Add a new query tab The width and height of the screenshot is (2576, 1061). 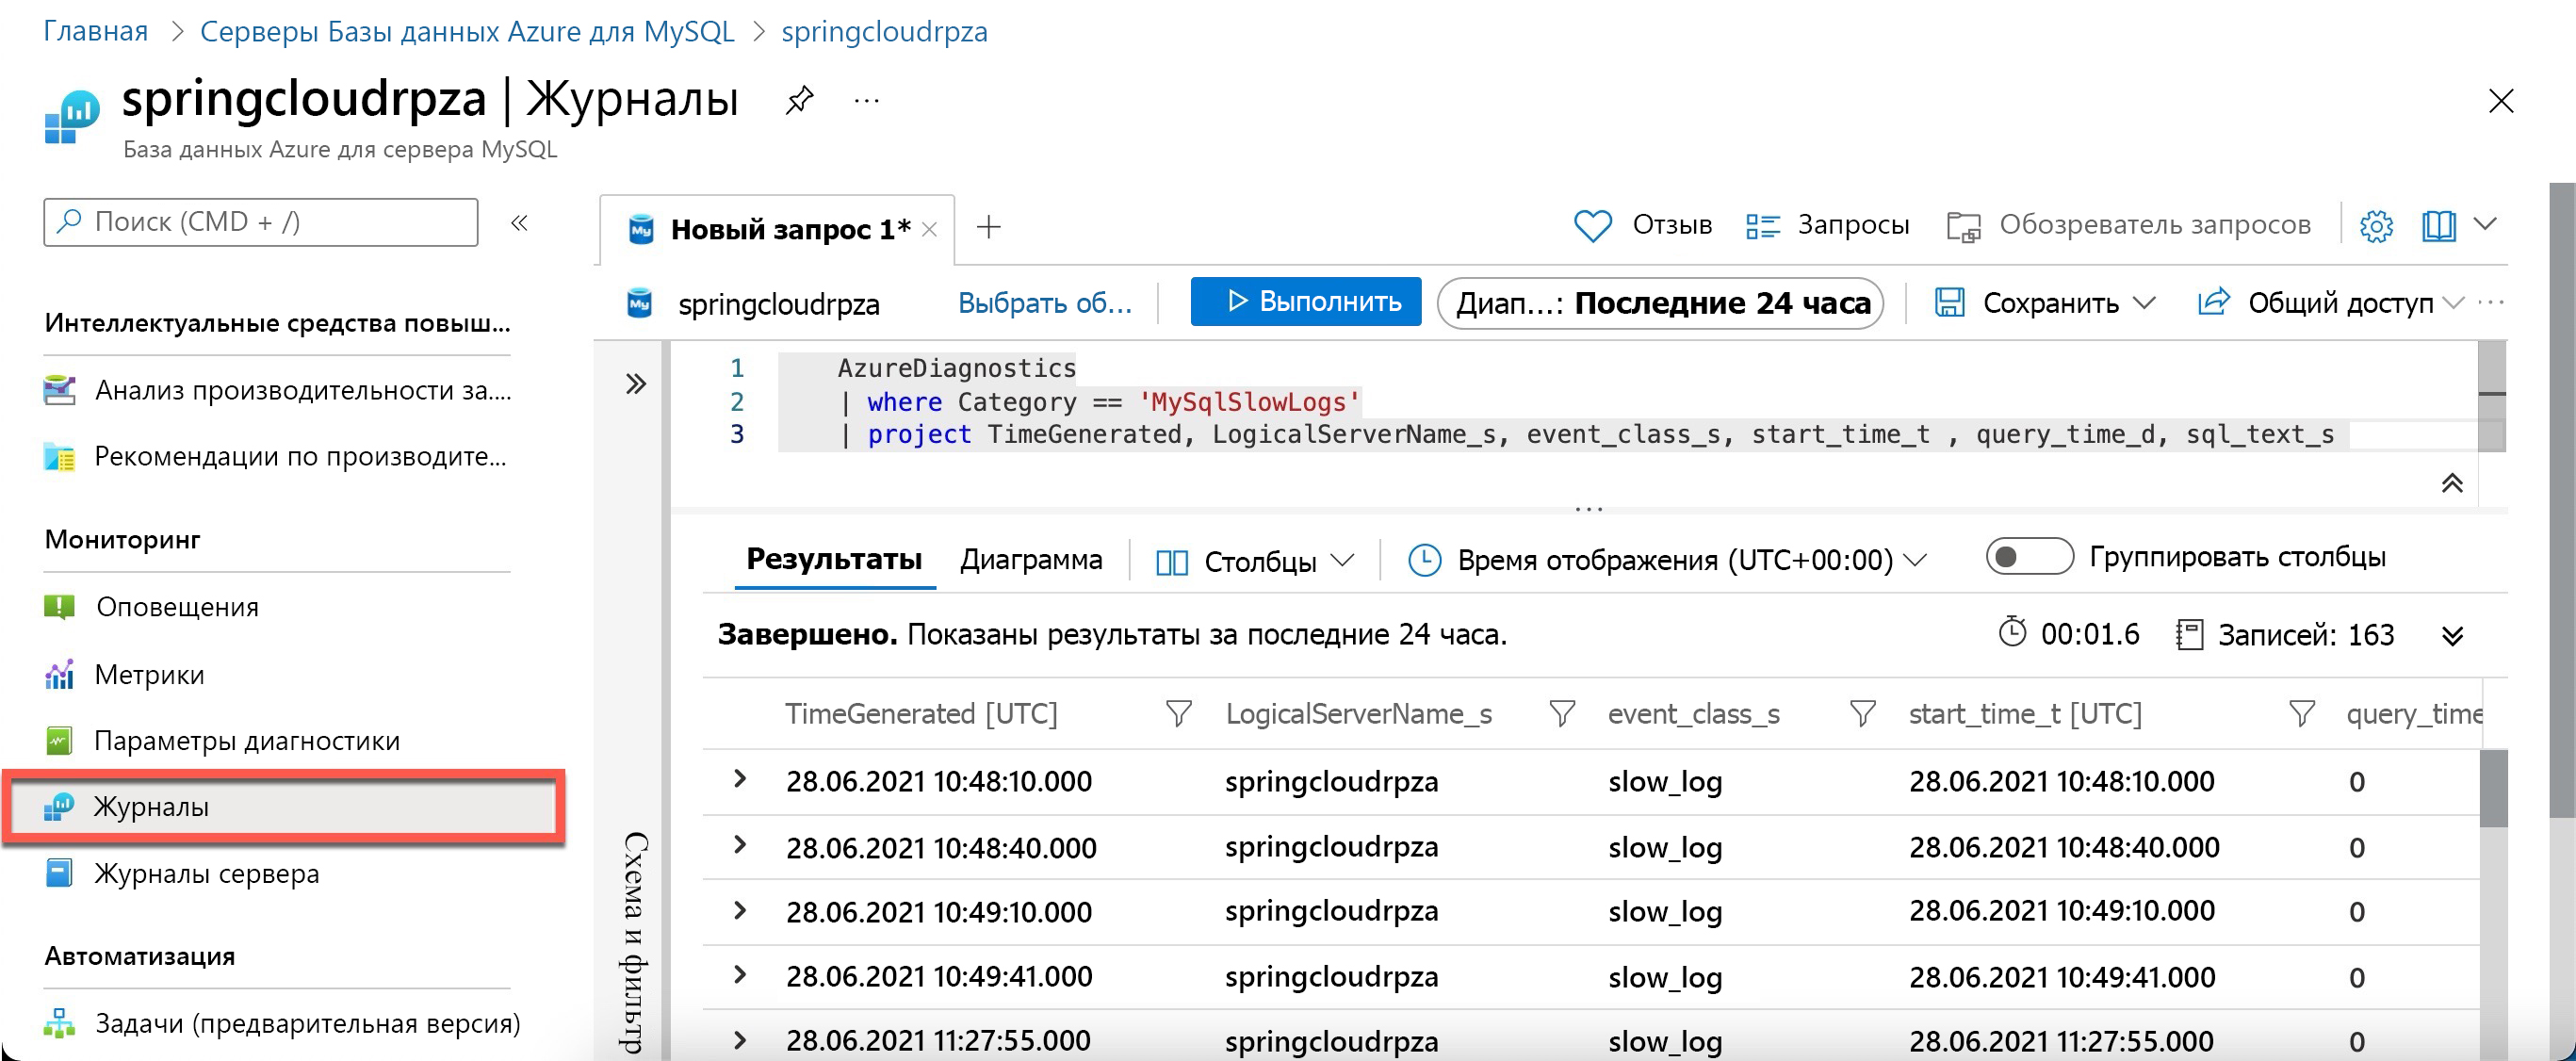pyautogui.click(x=988, y=227)
